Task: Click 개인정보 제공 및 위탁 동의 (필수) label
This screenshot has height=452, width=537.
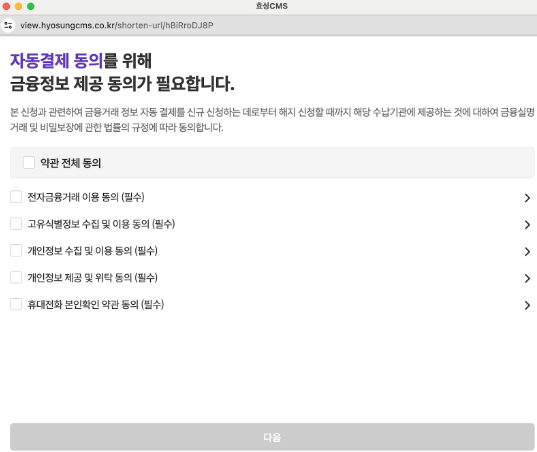Action: [92, 277]
